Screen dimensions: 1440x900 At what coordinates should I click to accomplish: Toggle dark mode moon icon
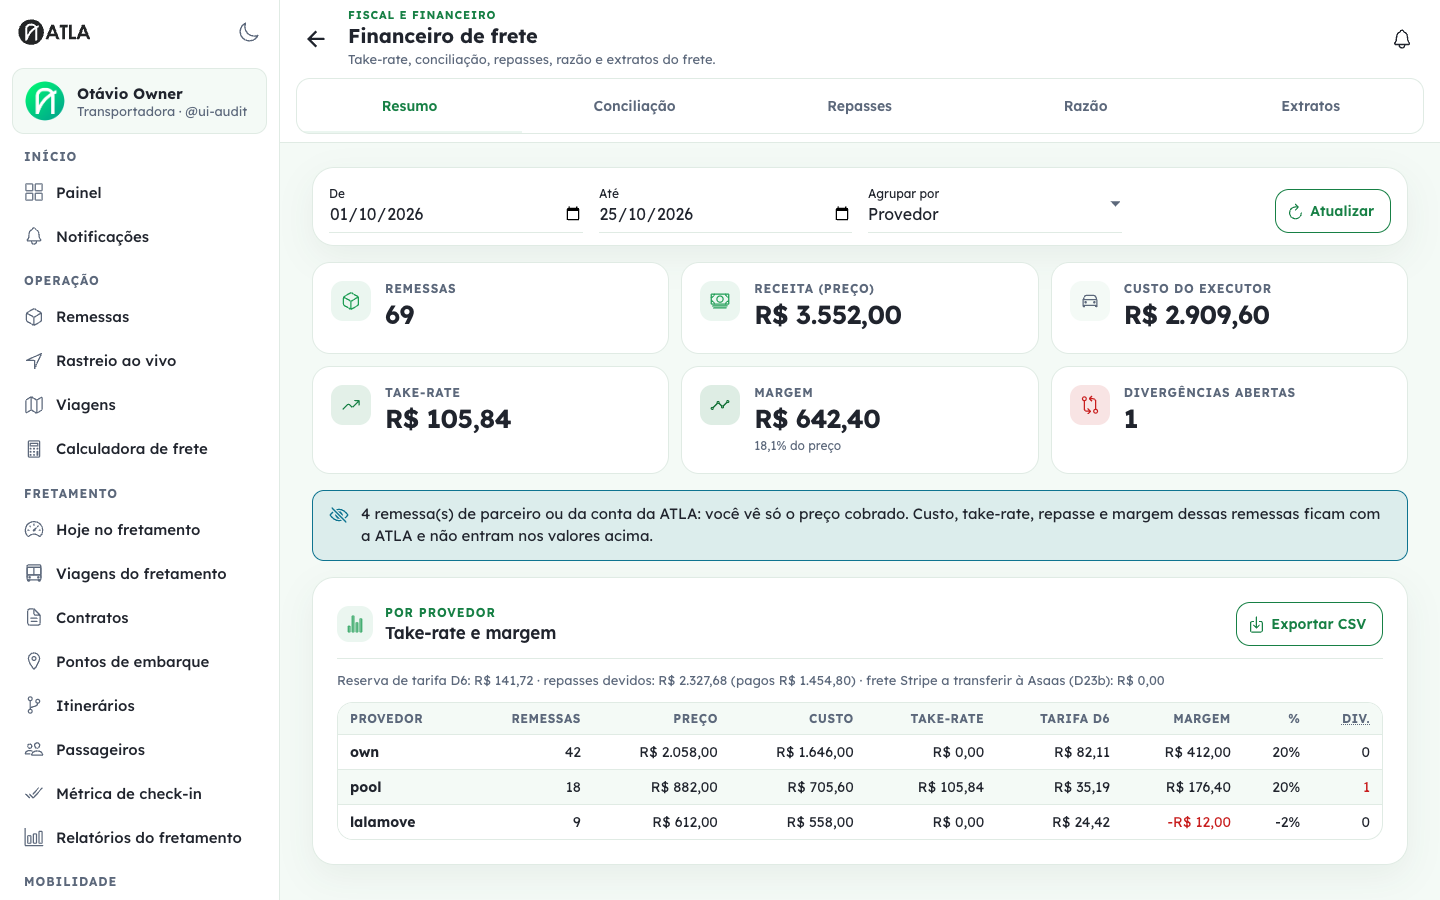click(249, 32)
